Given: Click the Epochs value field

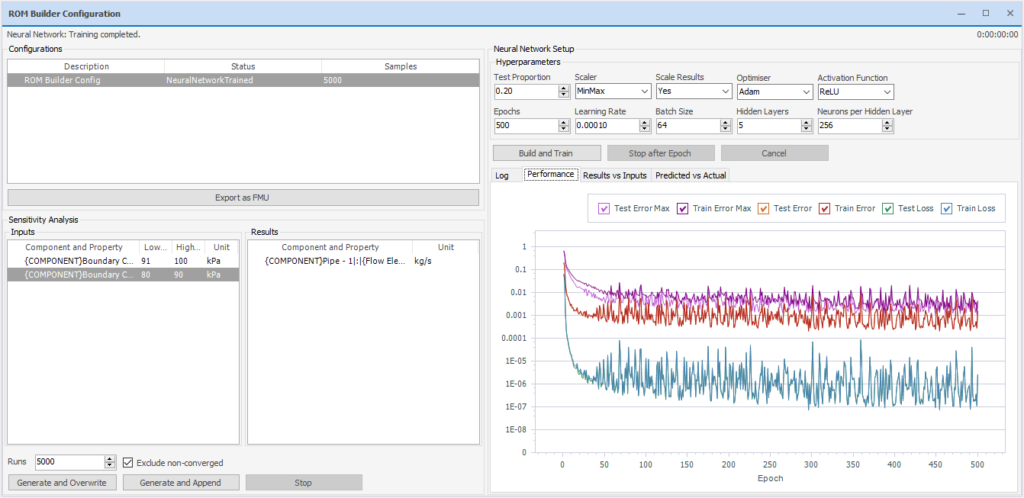Looking at the screenshot, I should click(x=526, y=125).
